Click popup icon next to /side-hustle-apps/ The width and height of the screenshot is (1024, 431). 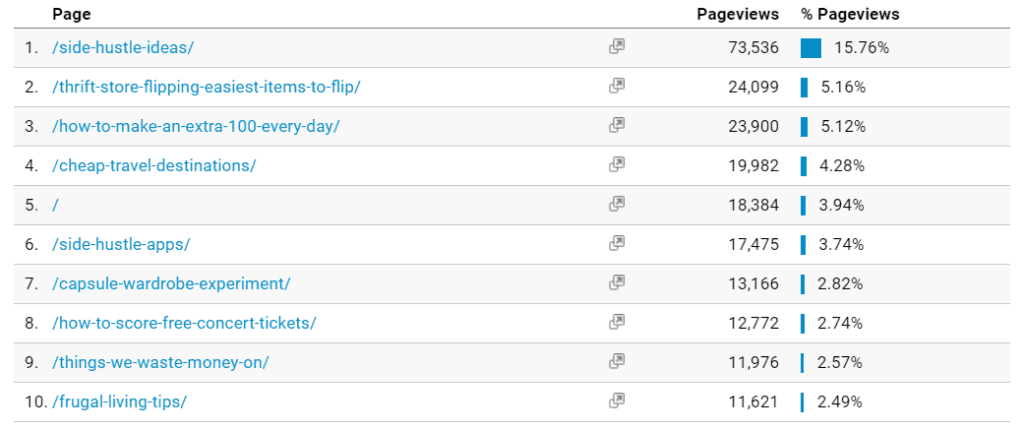(616, 243)
